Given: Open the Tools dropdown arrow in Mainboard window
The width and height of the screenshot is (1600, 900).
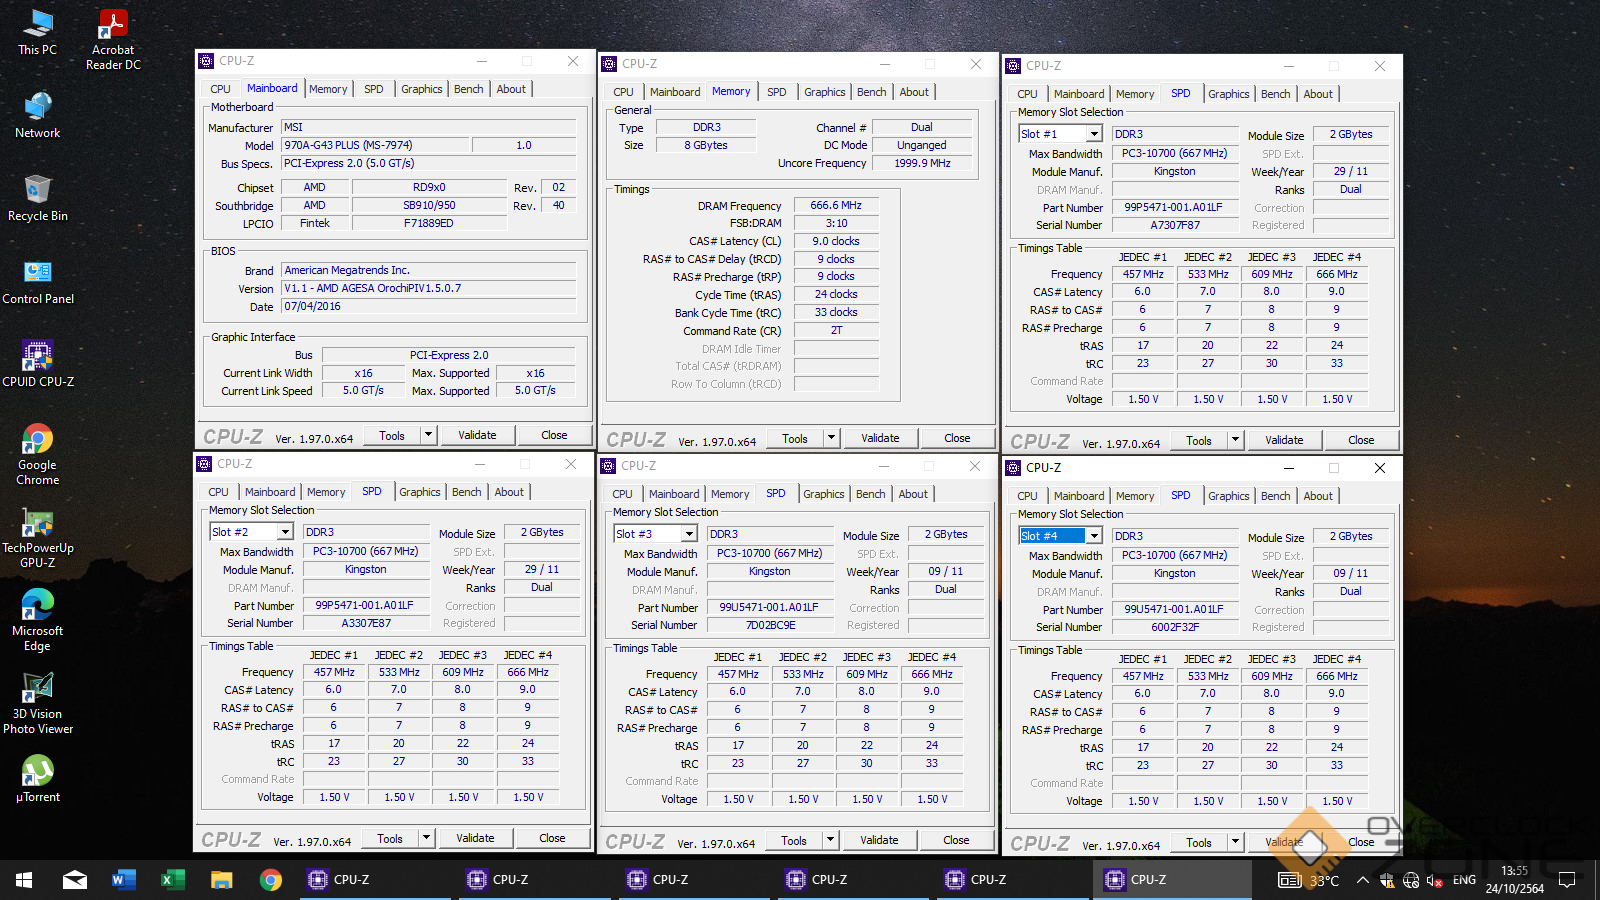Looking at the screenshot, I should [428, 435].
